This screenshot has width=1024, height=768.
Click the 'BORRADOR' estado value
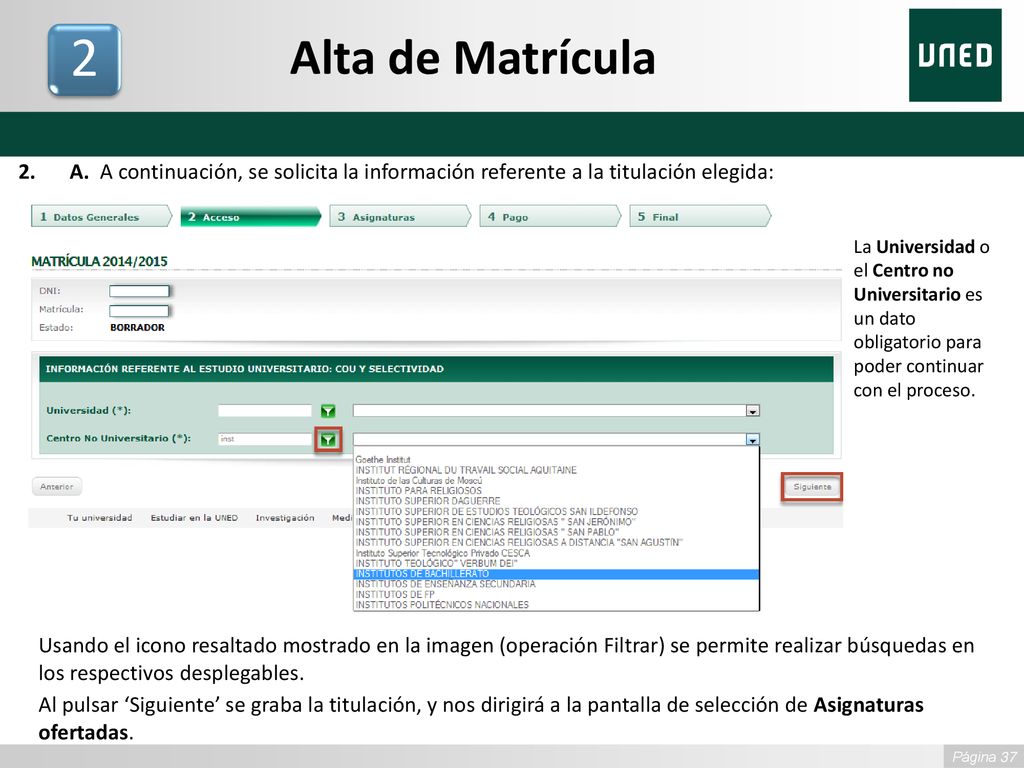(137, 328)
